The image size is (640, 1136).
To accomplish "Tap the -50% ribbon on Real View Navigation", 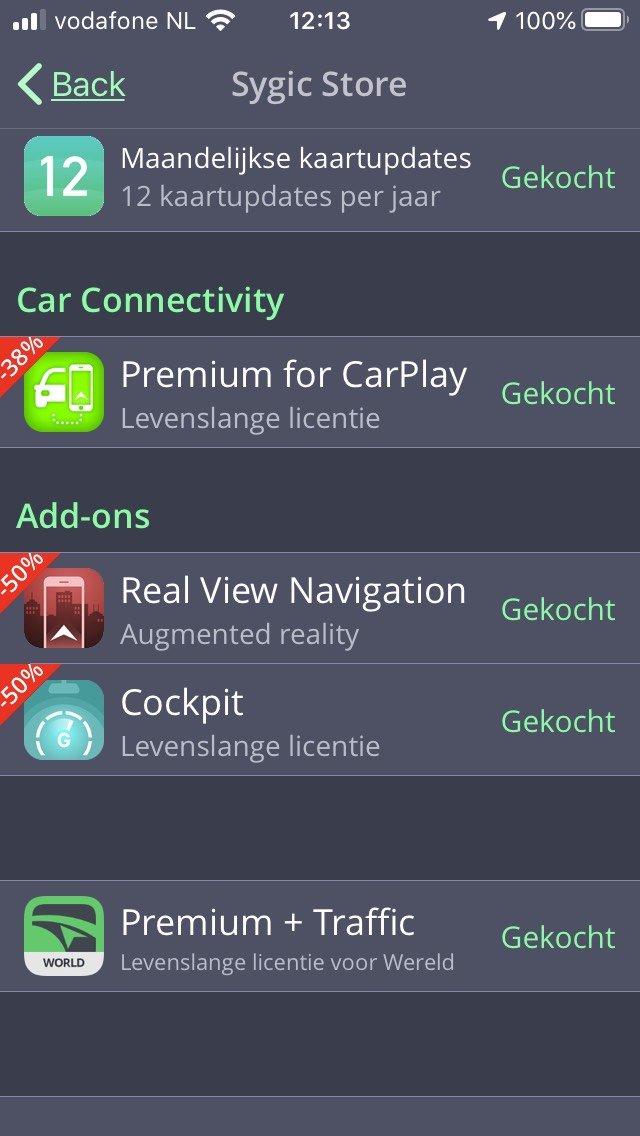I will pyautogui.click(x=22, y=574).
